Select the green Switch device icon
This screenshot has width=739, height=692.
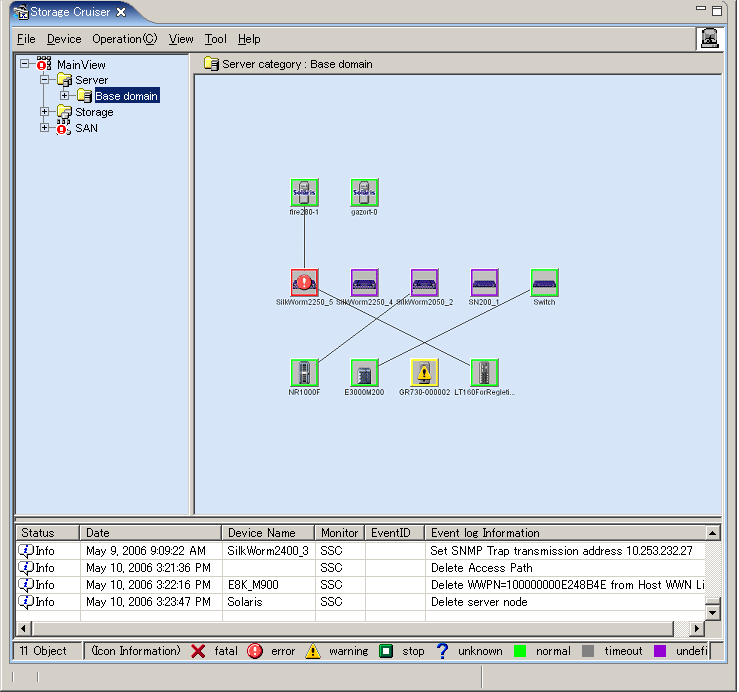coord(544,282)
